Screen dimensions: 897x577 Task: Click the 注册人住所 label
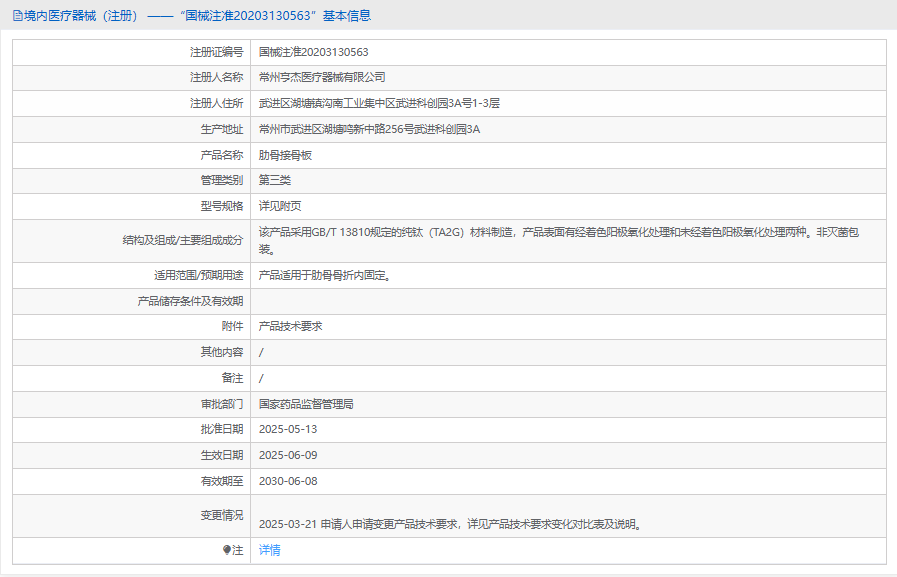pos(216,104)
